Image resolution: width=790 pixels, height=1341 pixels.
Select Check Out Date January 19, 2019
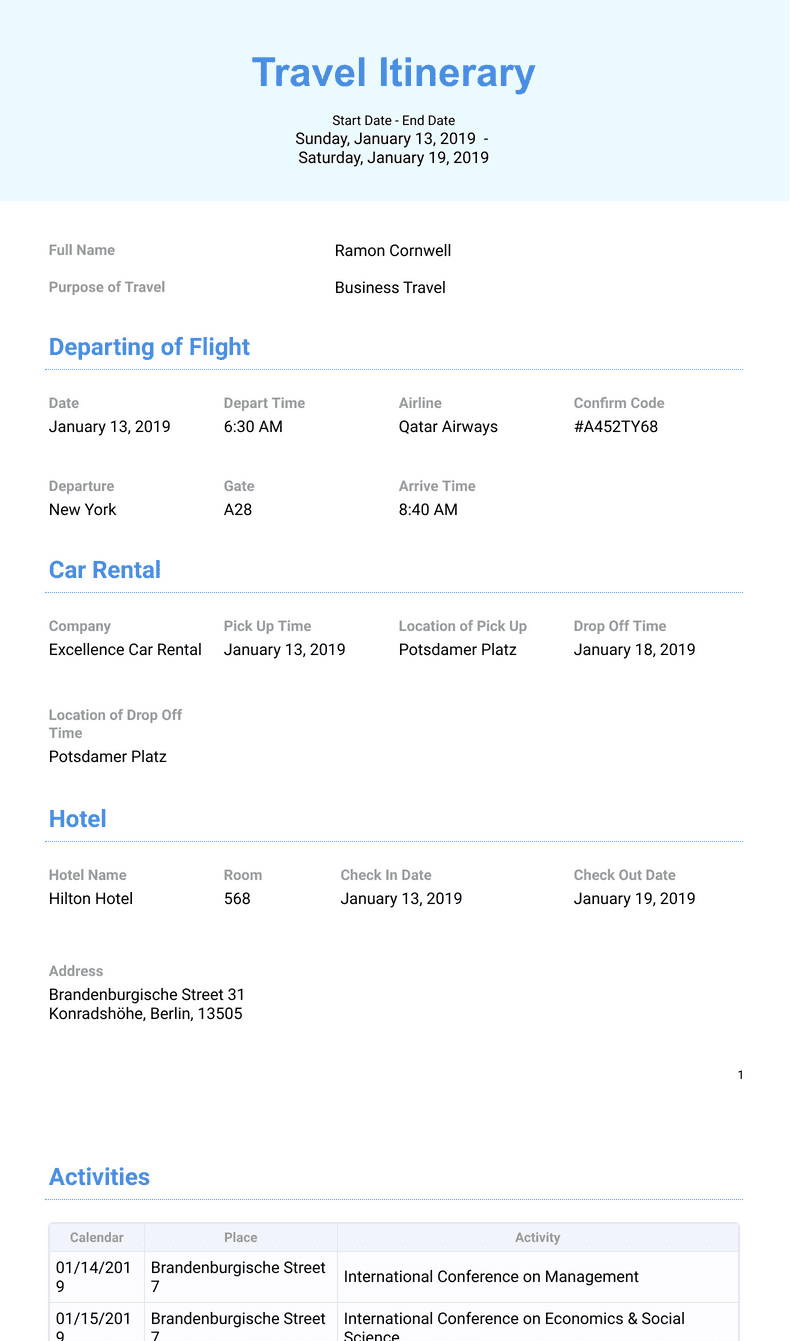[x=634, y=899]
